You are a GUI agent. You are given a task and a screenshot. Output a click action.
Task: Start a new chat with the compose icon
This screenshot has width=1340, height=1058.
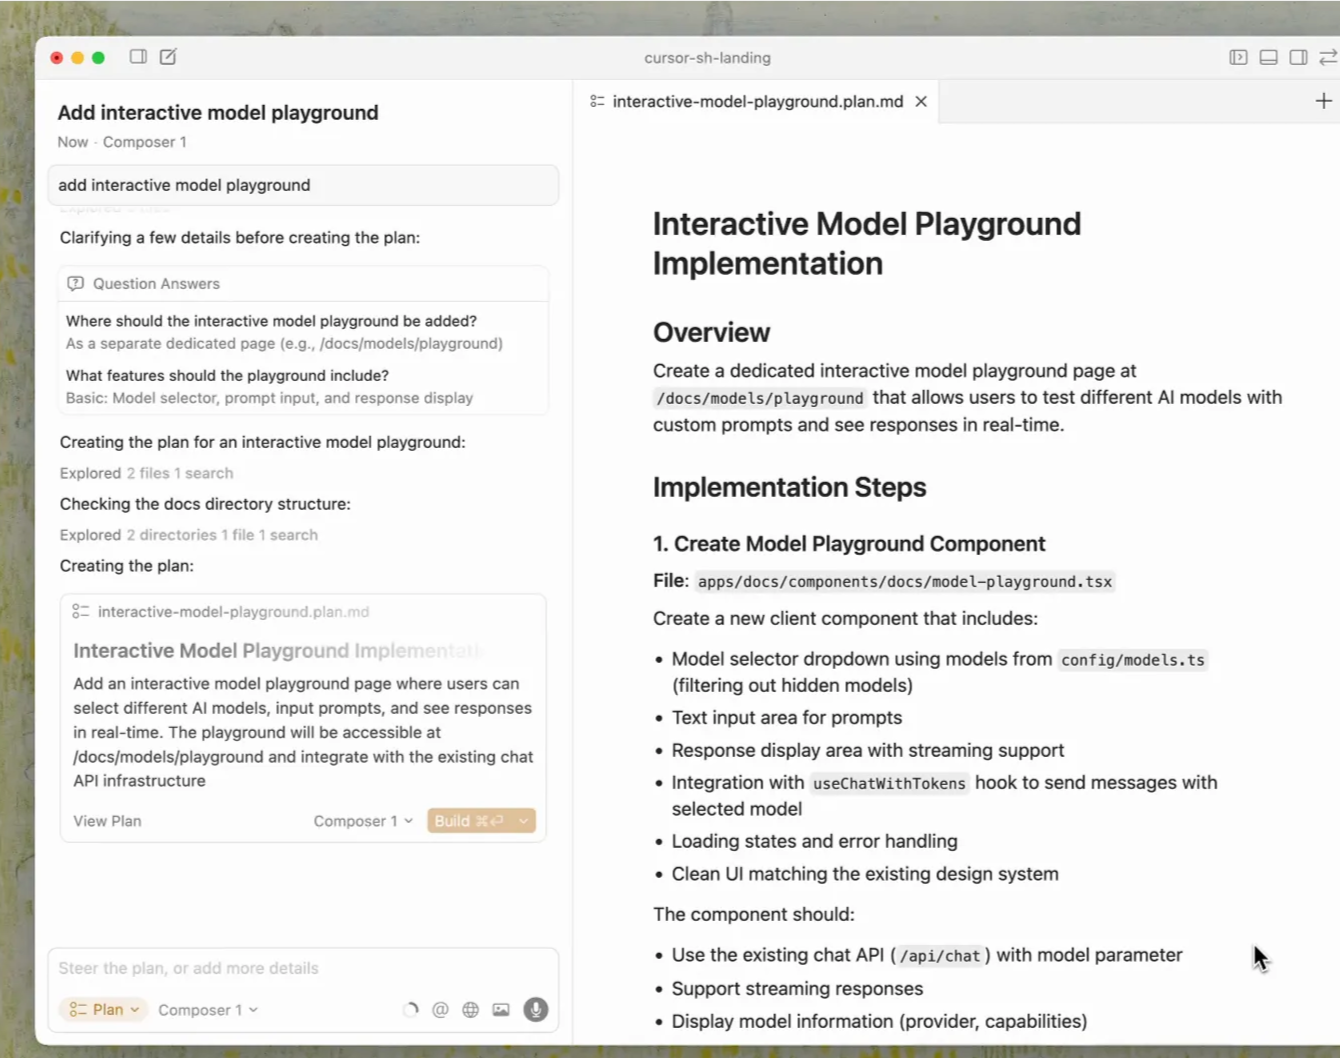(x=168, y=57)
